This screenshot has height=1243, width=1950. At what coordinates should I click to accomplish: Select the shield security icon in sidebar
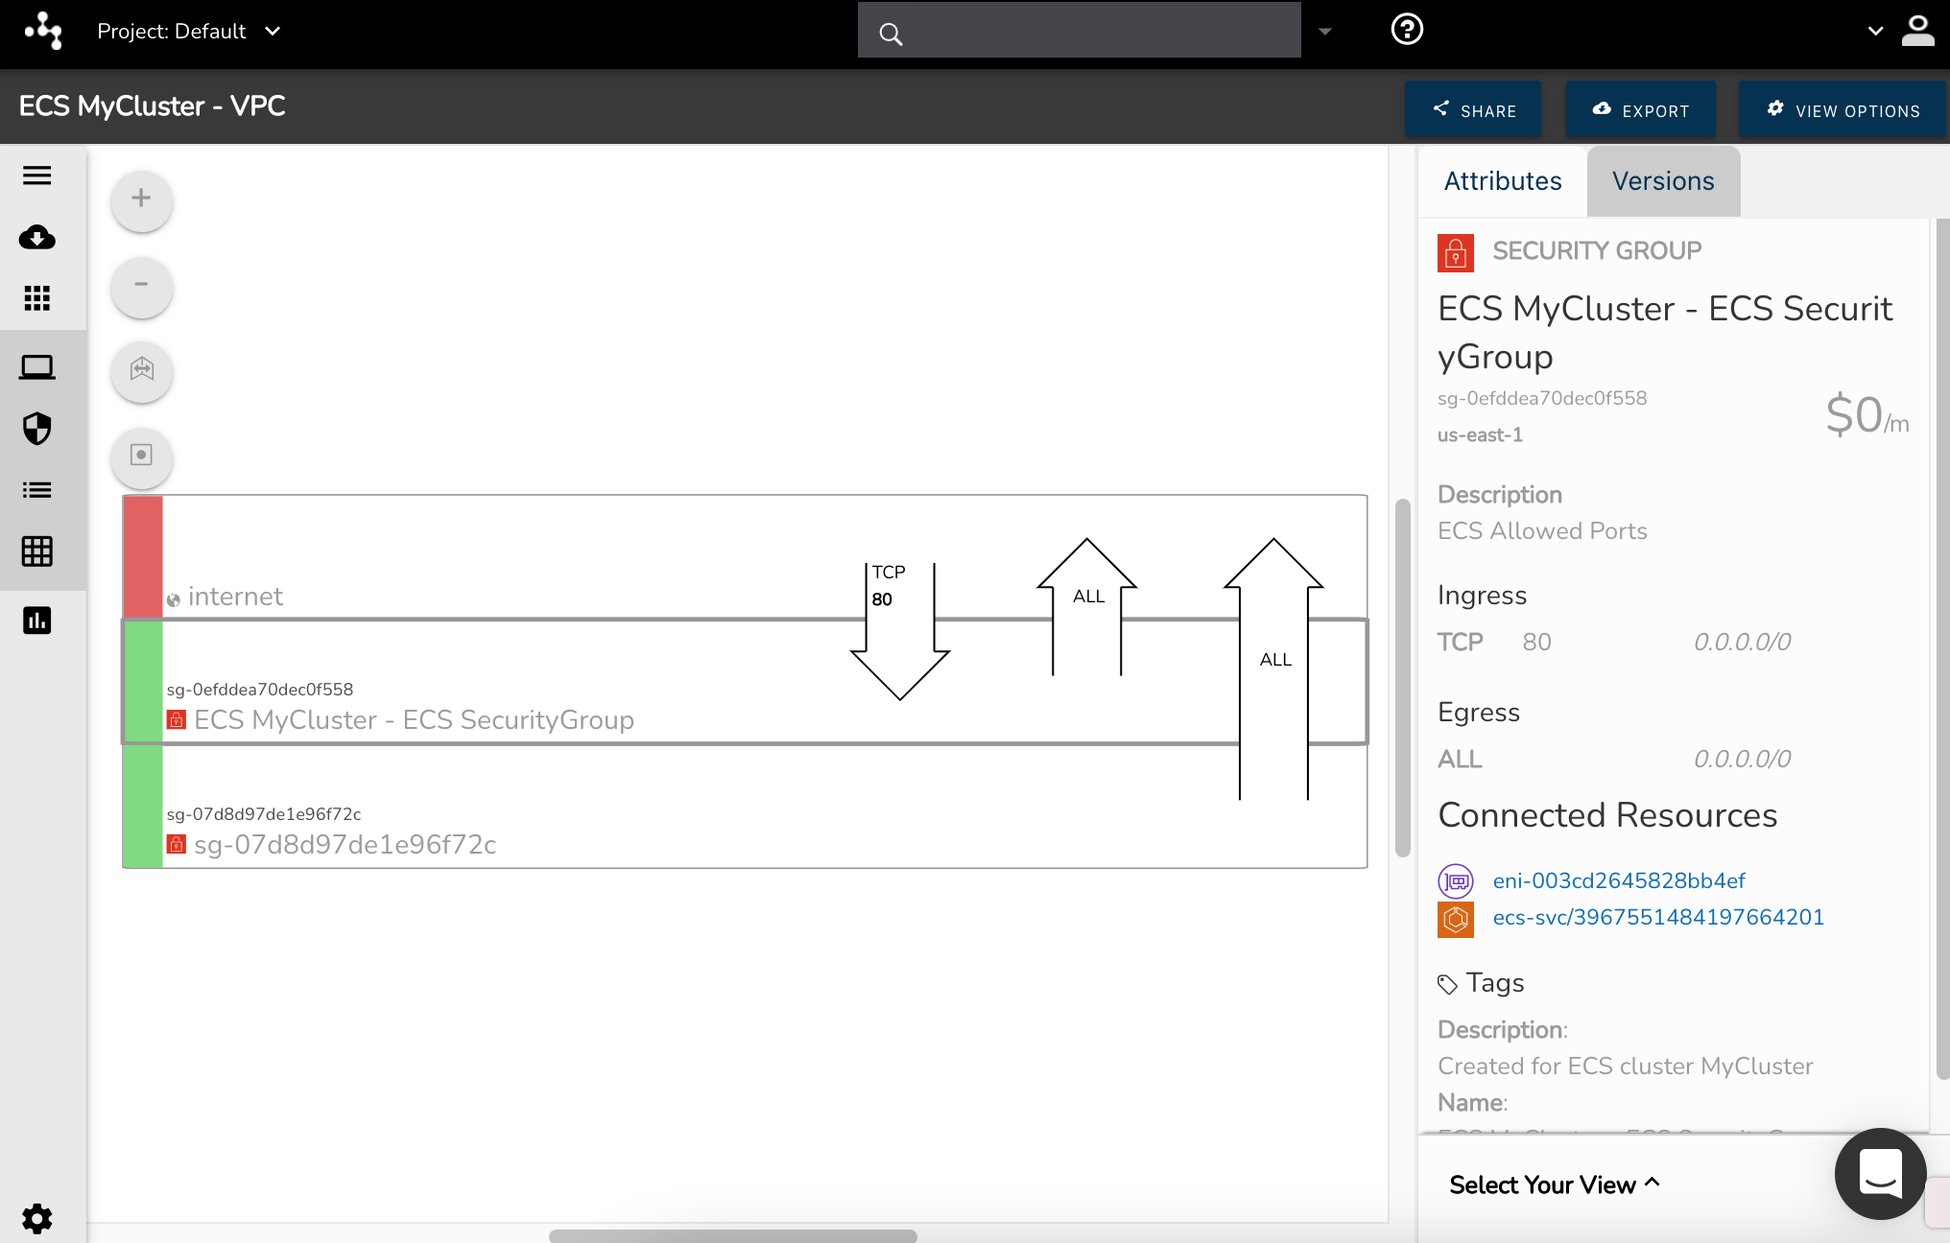coord(37,429)
